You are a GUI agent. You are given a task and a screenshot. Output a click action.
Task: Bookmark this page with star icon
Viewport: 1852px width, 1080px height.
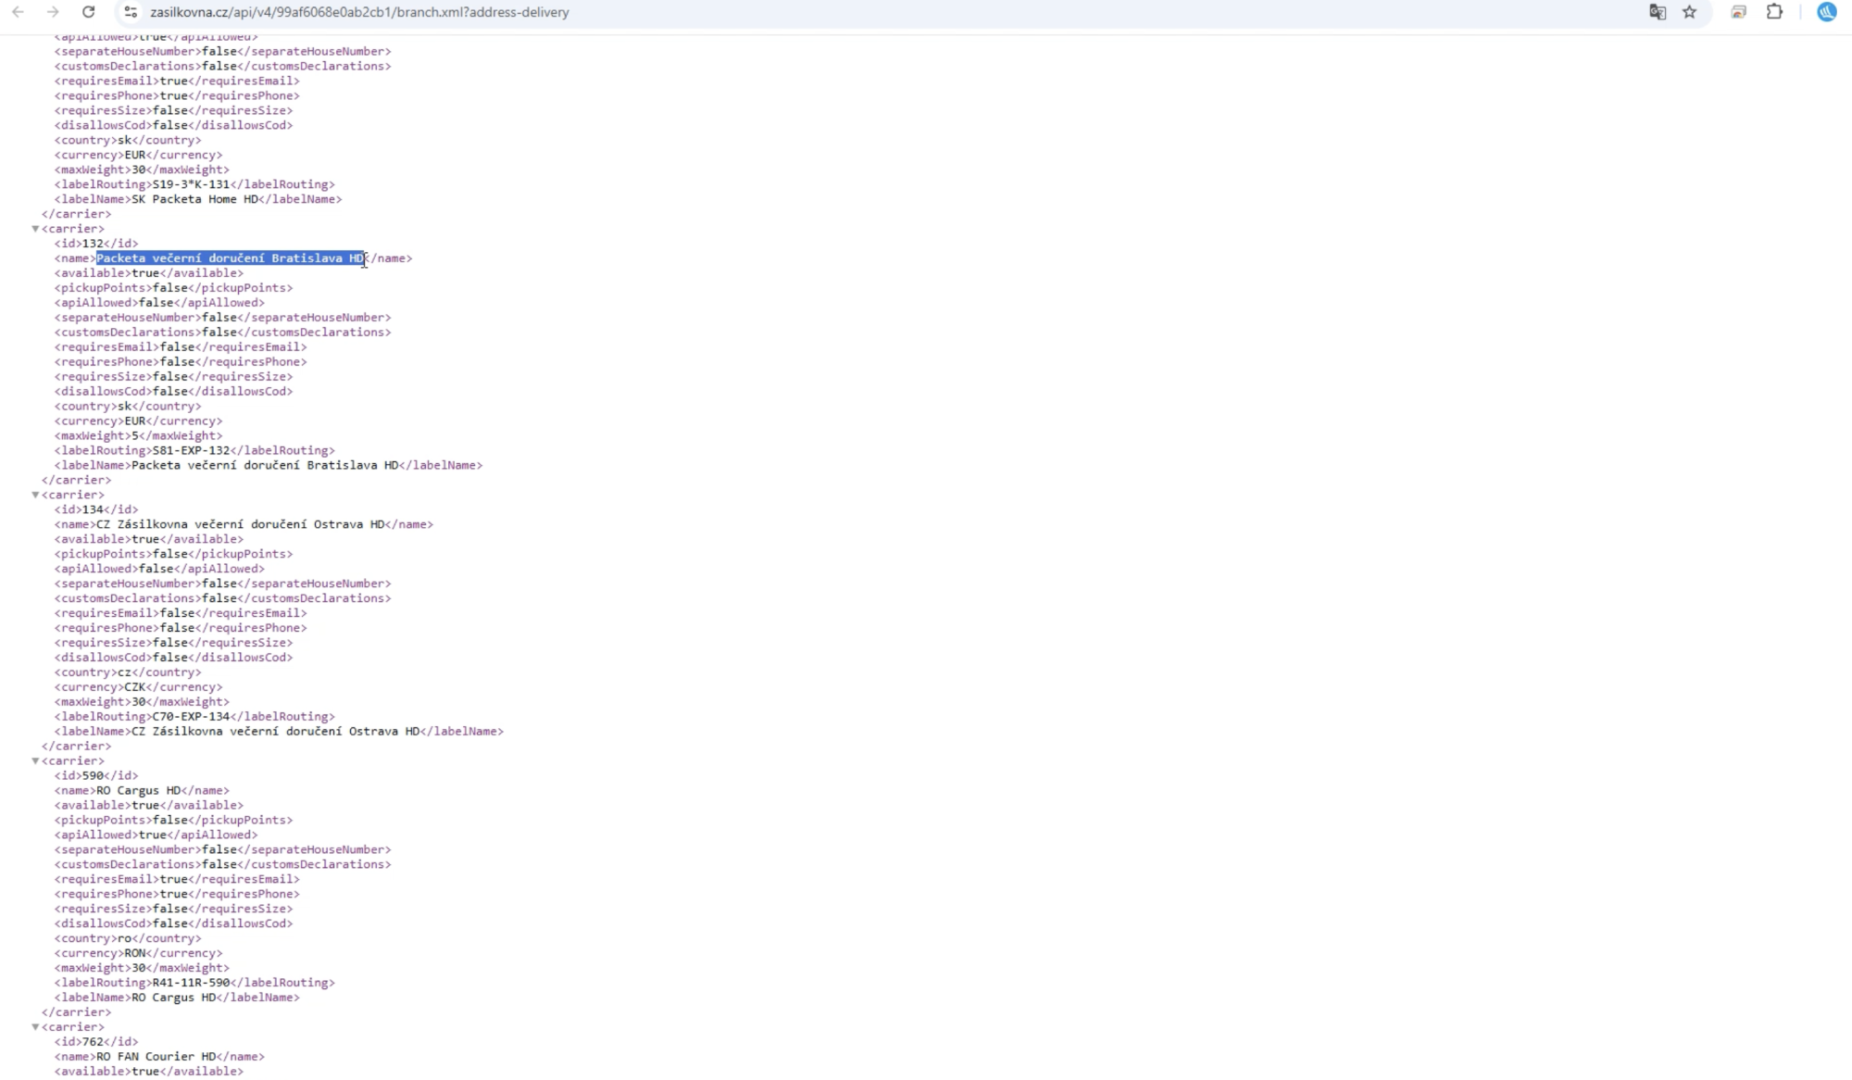[x=1689, y=12]
